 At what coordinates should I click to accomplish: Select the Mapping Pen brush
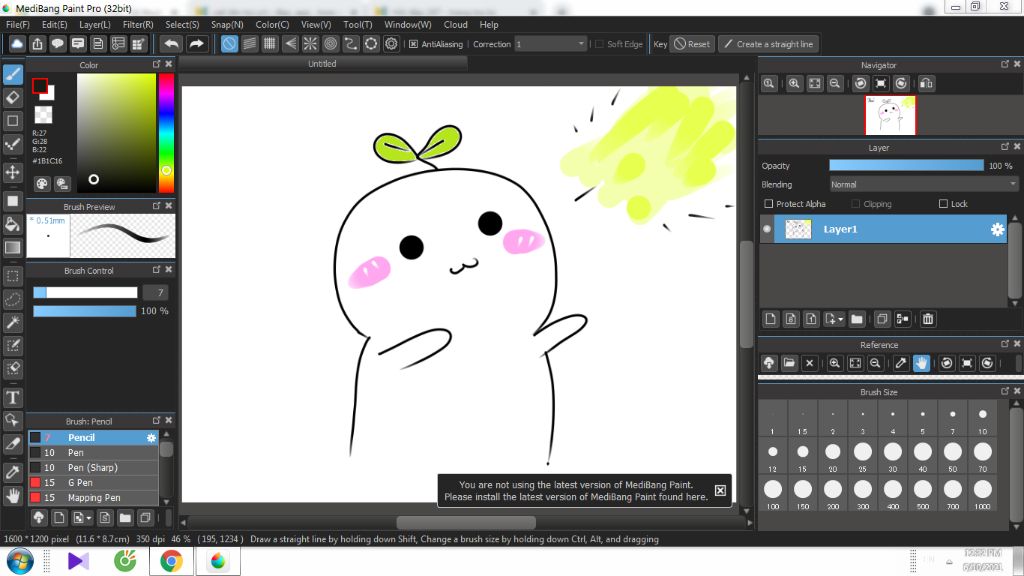(93, 498)
